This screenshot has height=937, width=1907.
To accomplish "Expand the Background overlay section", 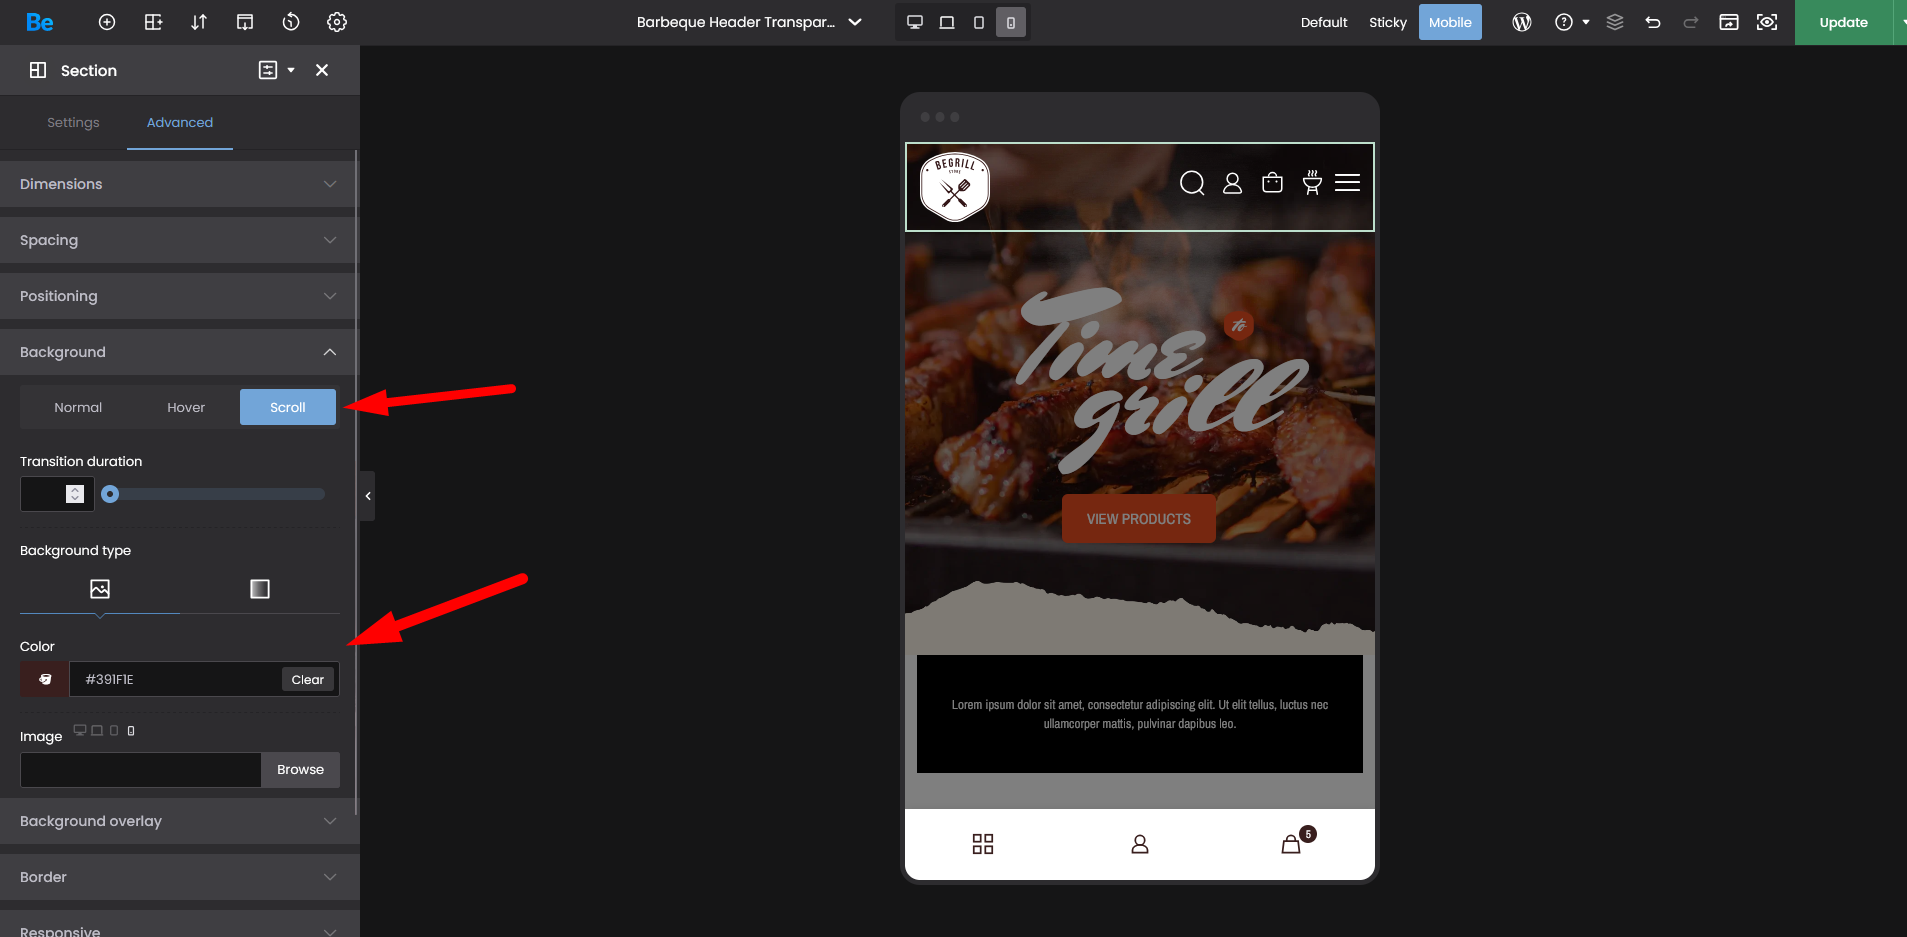I will [x=178, y=821].
